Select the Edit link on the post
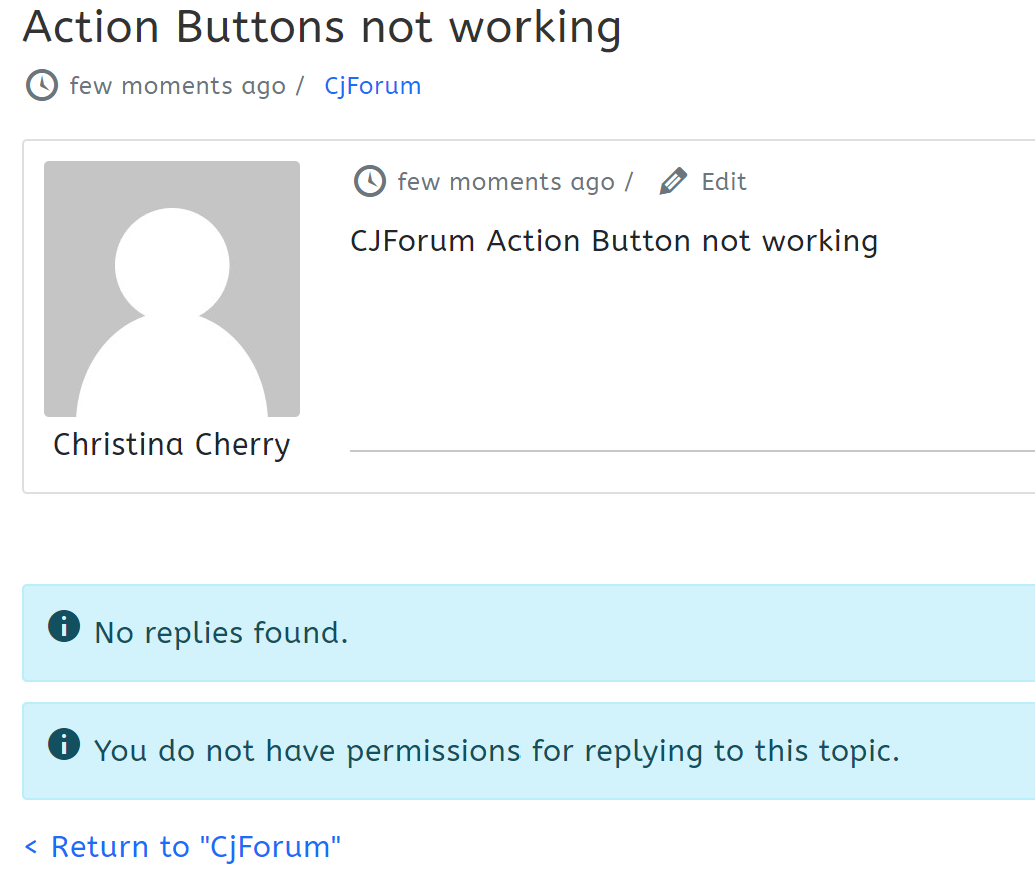The width and height of the screenshot is (1036, 882). (724, 182)
